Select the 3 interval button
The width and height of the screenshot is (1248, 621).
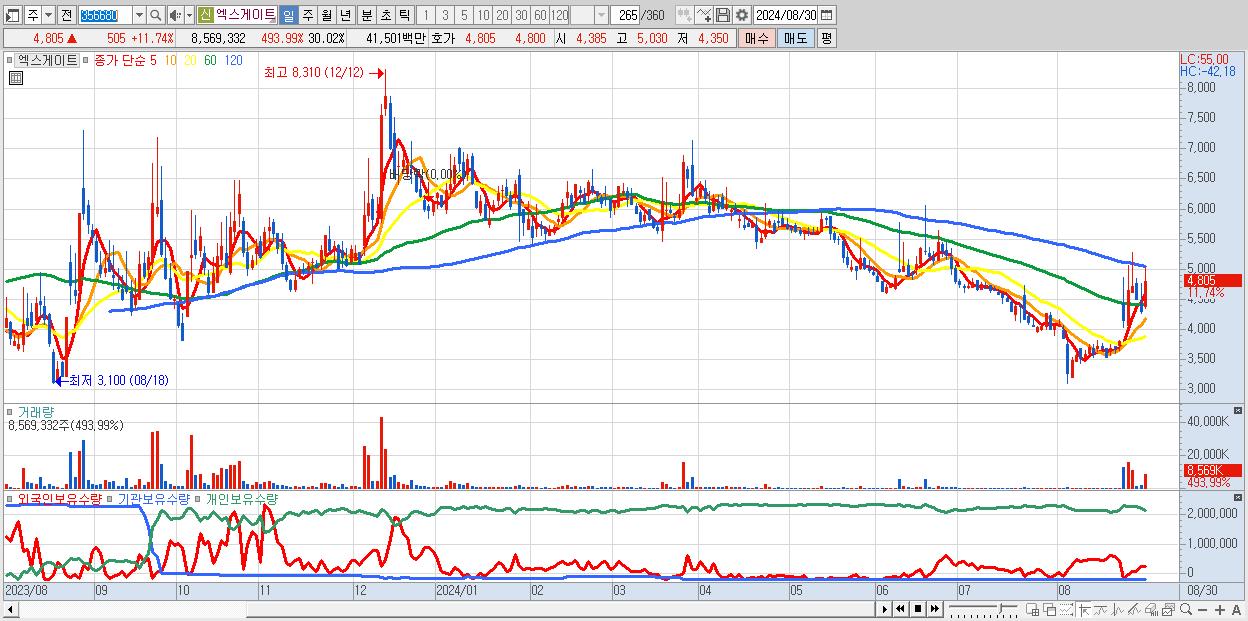(x=445, y=15)
